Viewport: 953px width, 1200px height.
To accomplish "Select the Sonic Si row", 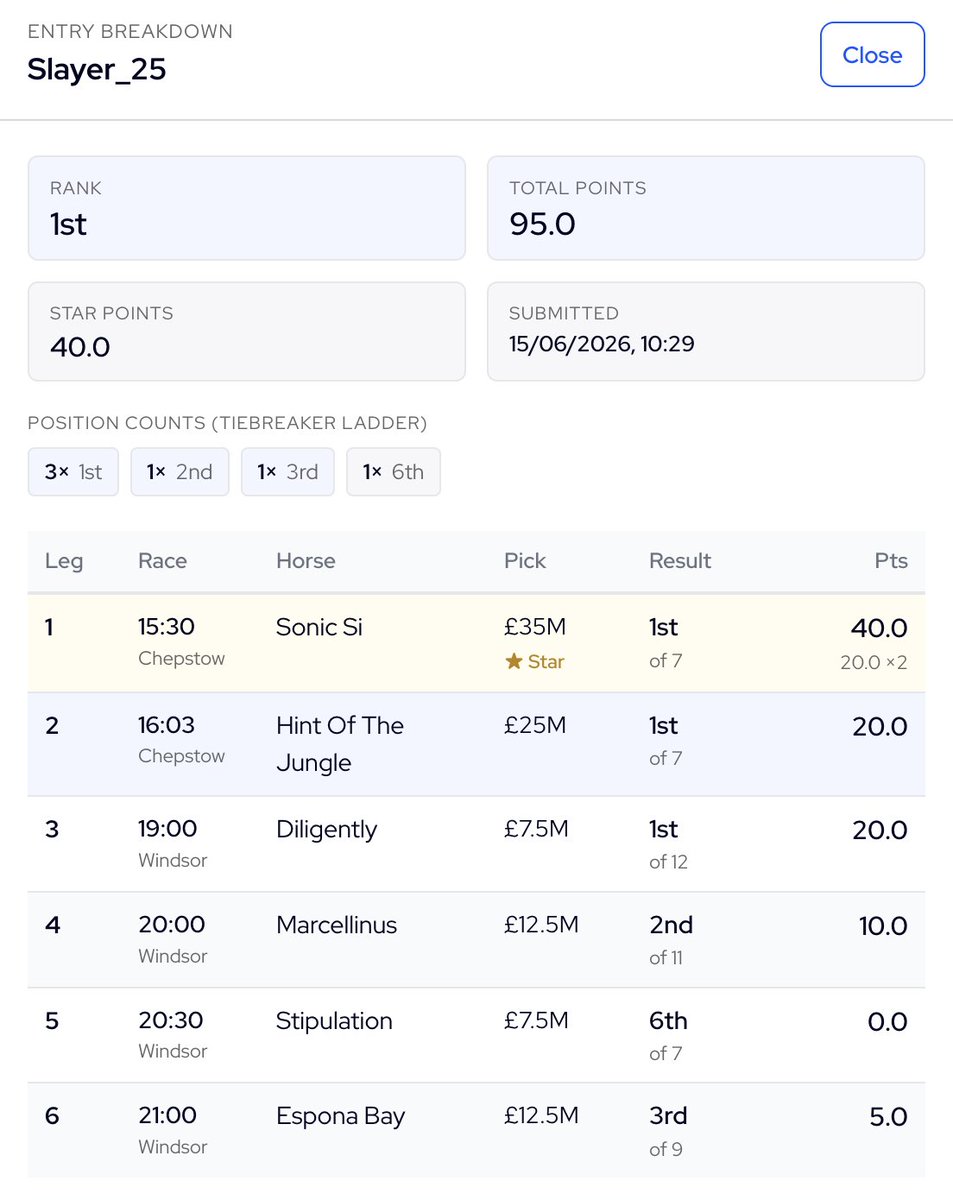I will (x=476, y=643).
